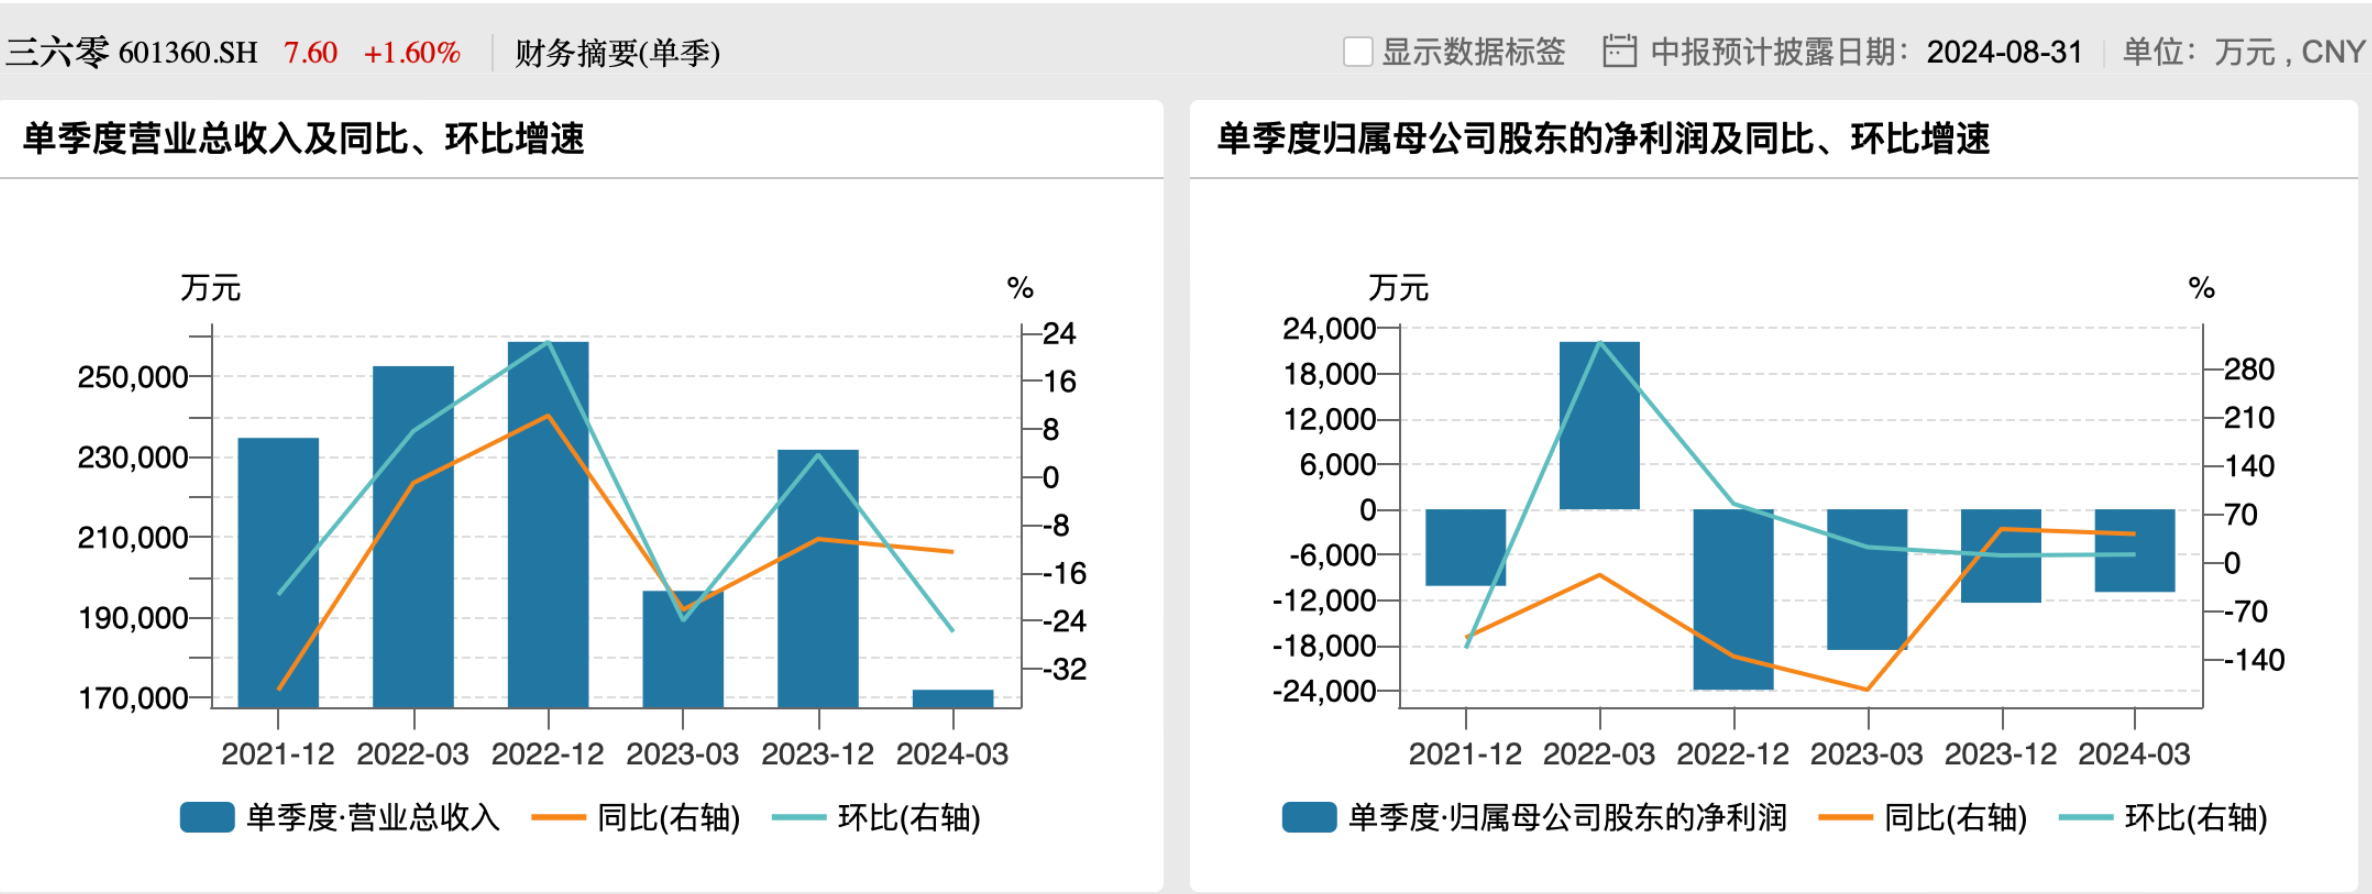The image size is (2372, 894).
Task: Click the 2021-12 net profit bar
Action: click(x=1466, y=547)
